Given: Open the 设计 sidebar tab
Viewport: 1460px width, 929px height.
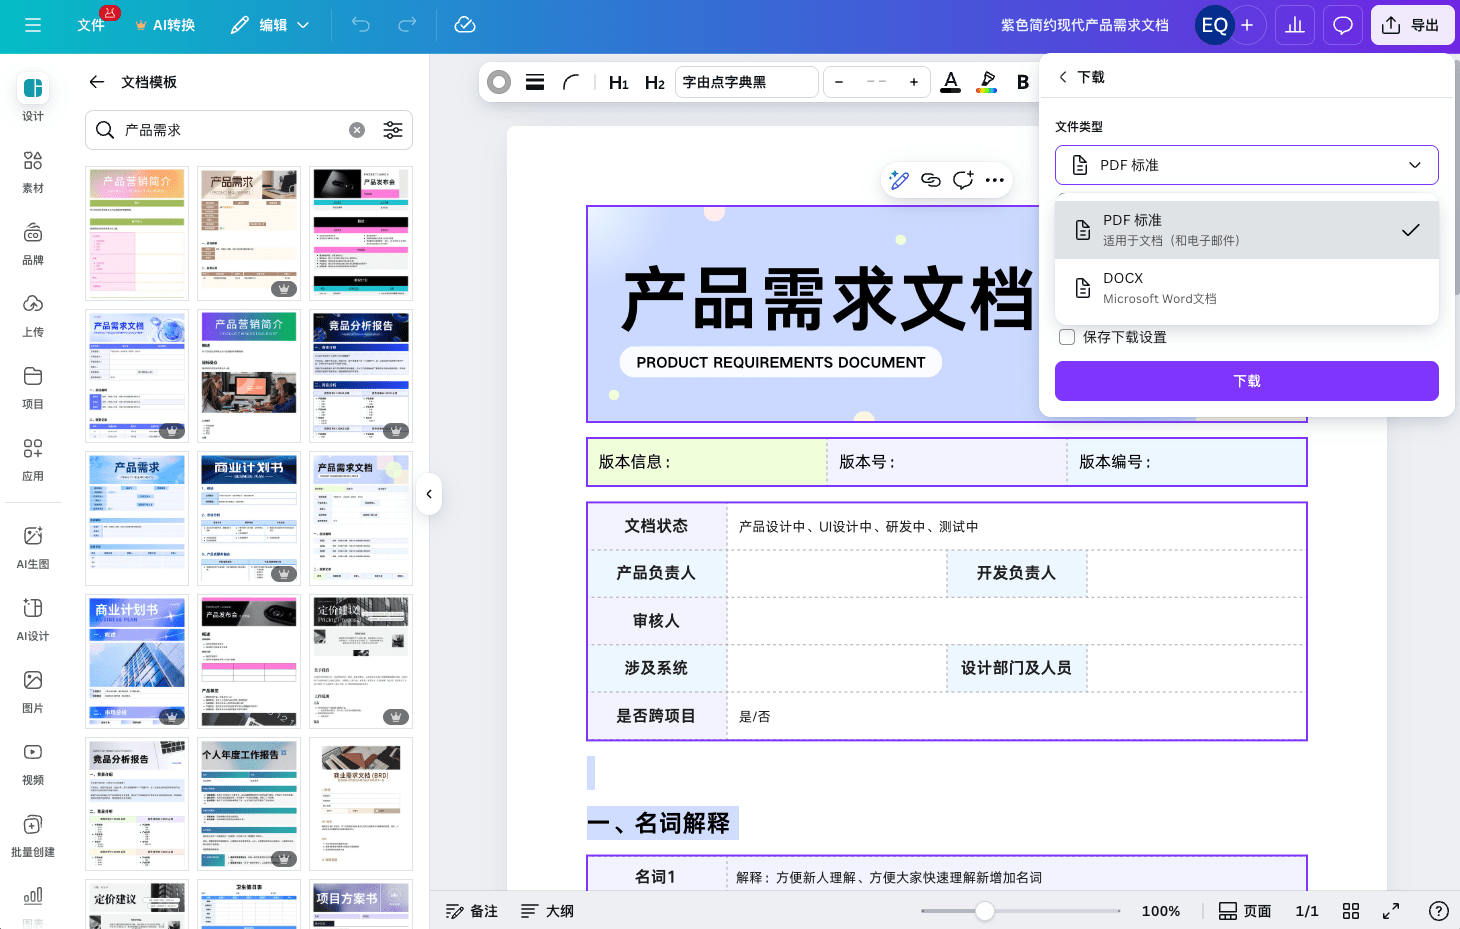Looking at the screenshot, I should pos(33,99).
